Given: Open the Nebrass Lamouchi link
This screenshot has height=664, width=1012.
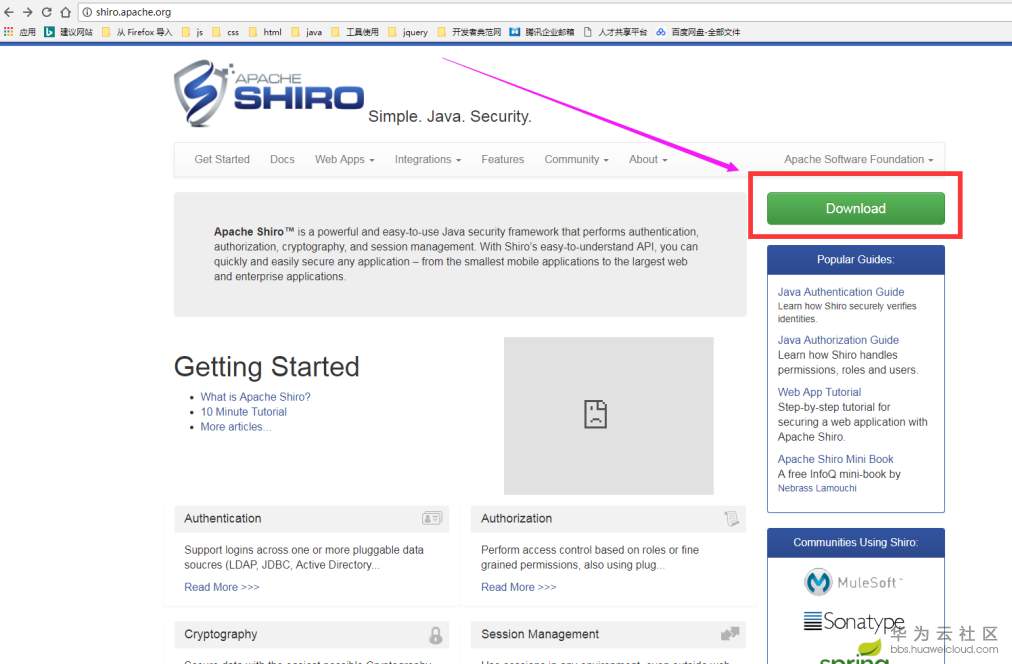Looking at the screenshot, I should [x=817, y=488].
